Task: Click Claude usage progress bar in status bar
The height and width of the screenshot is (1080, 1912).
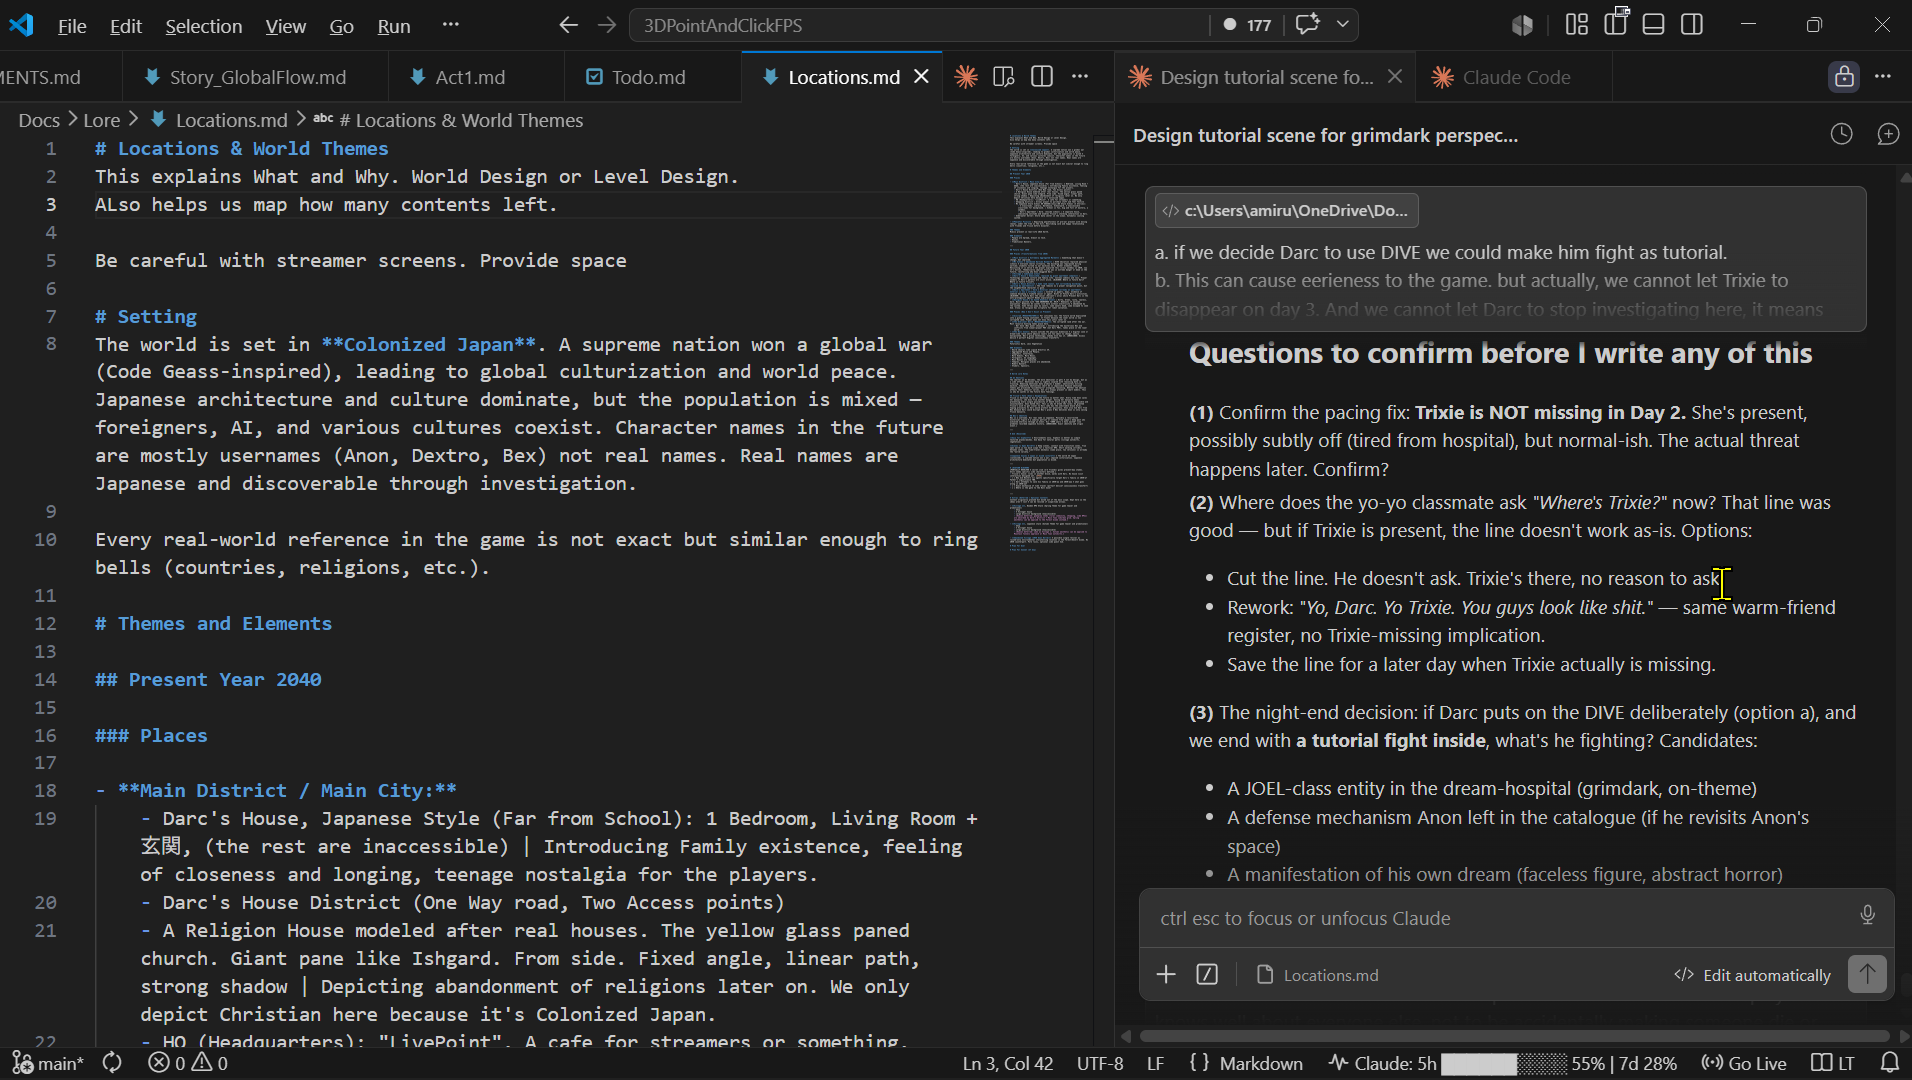Action: coord(1503,1063)
